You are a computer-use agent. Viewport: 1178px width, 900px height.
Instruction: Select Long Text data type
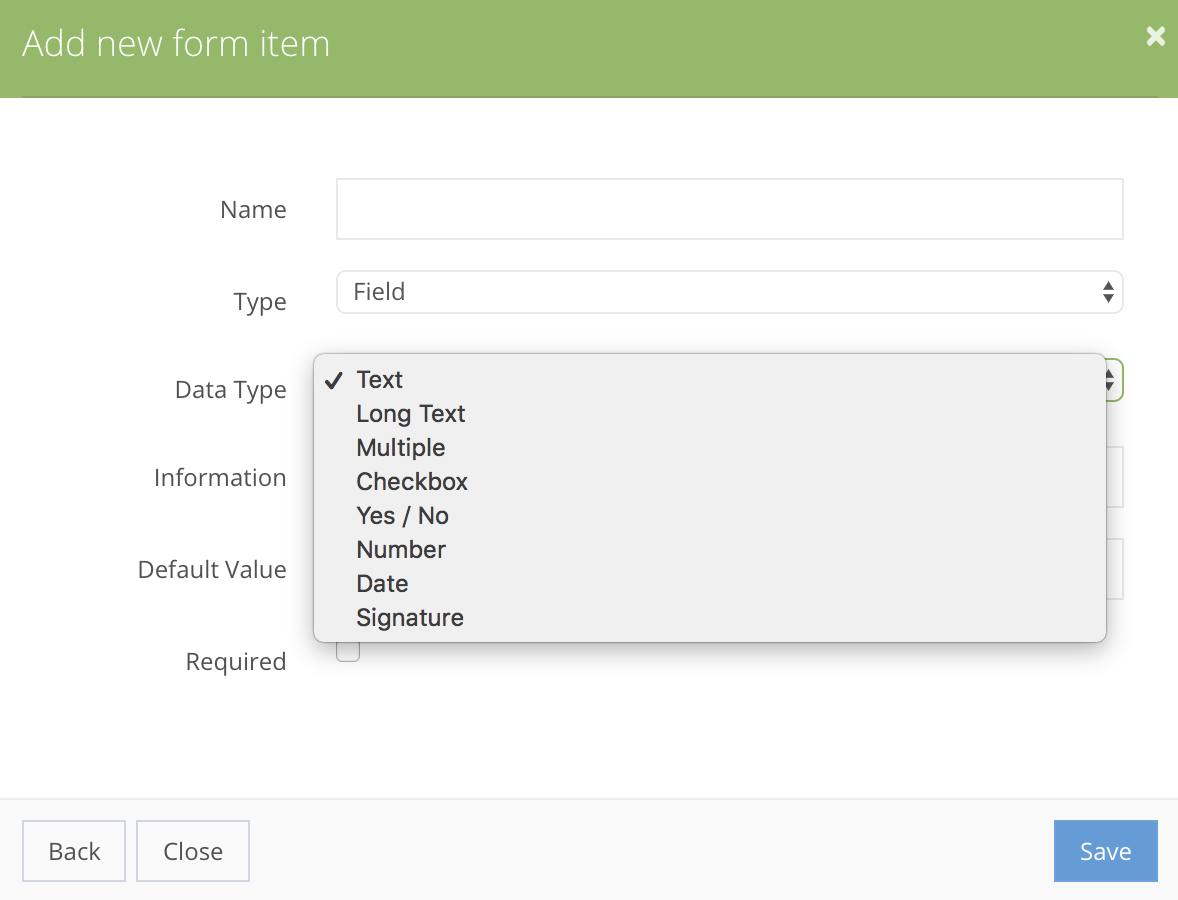(410, 414)
